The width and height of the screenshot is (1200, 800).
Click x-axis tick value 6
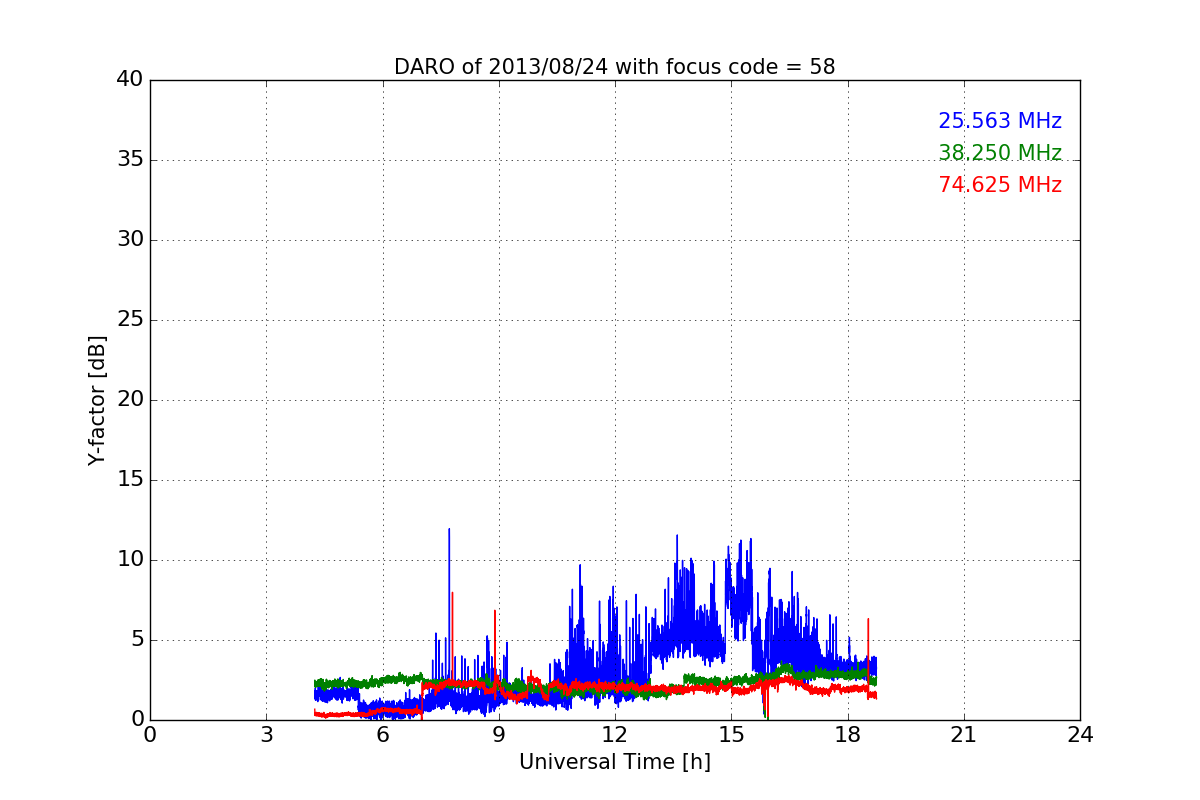382,735
